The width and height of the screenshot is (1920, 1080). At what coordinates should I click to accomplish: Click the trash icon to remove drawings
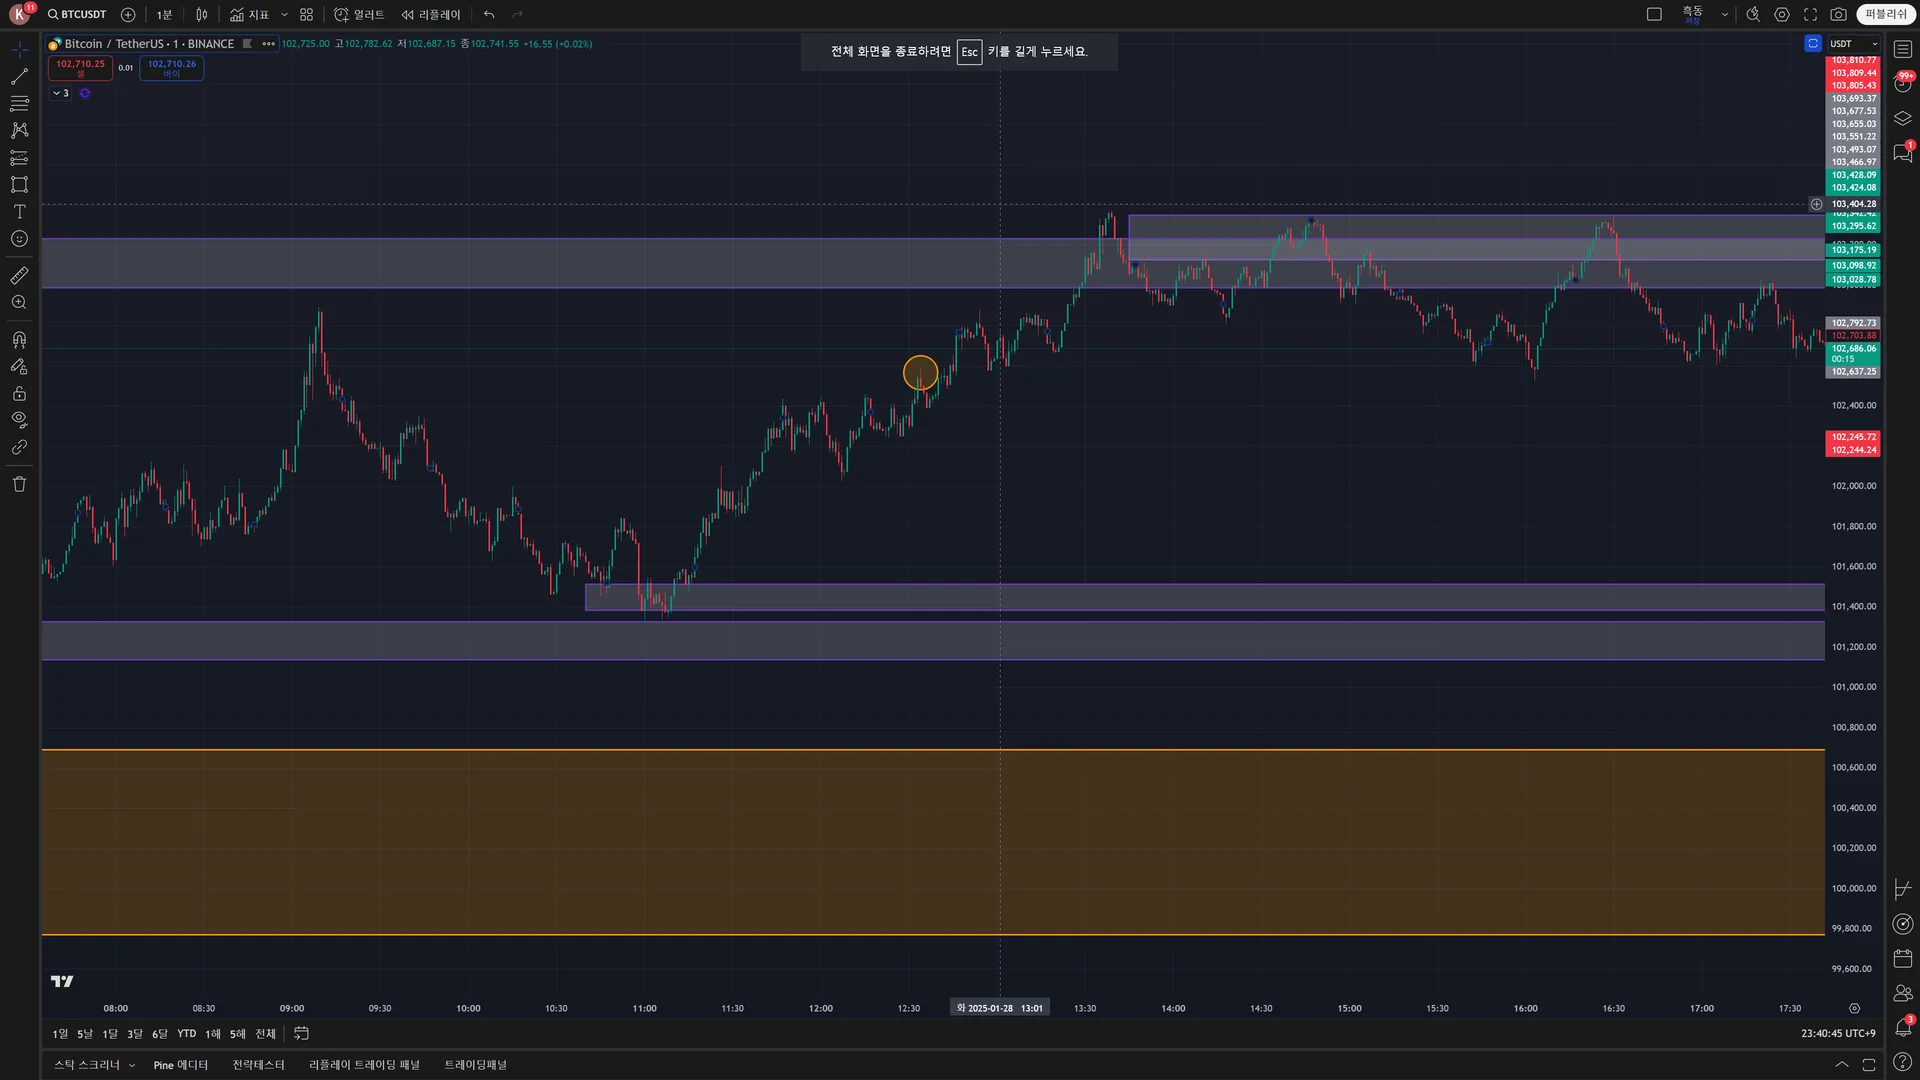(x=19, y=484)
